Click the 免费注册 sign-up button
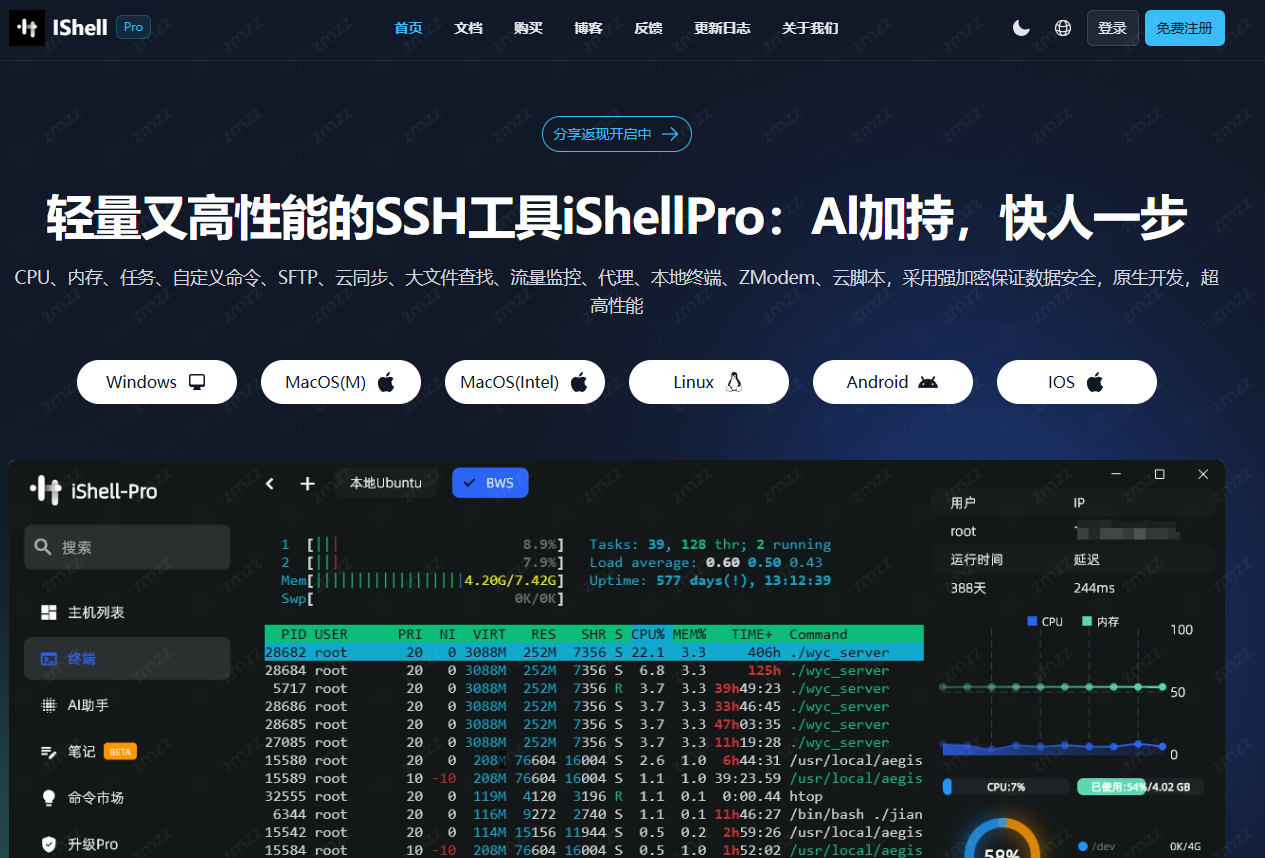1265x858 pixels. 1185,28
